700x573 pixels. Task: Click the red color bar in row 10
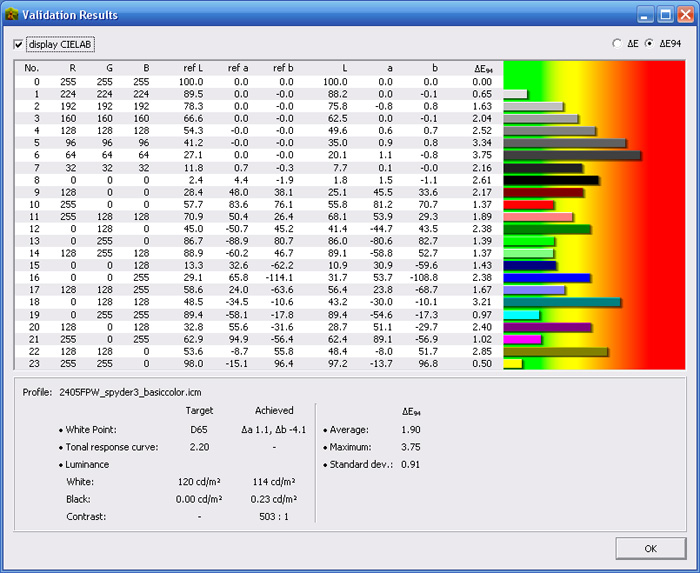[527, 204]
